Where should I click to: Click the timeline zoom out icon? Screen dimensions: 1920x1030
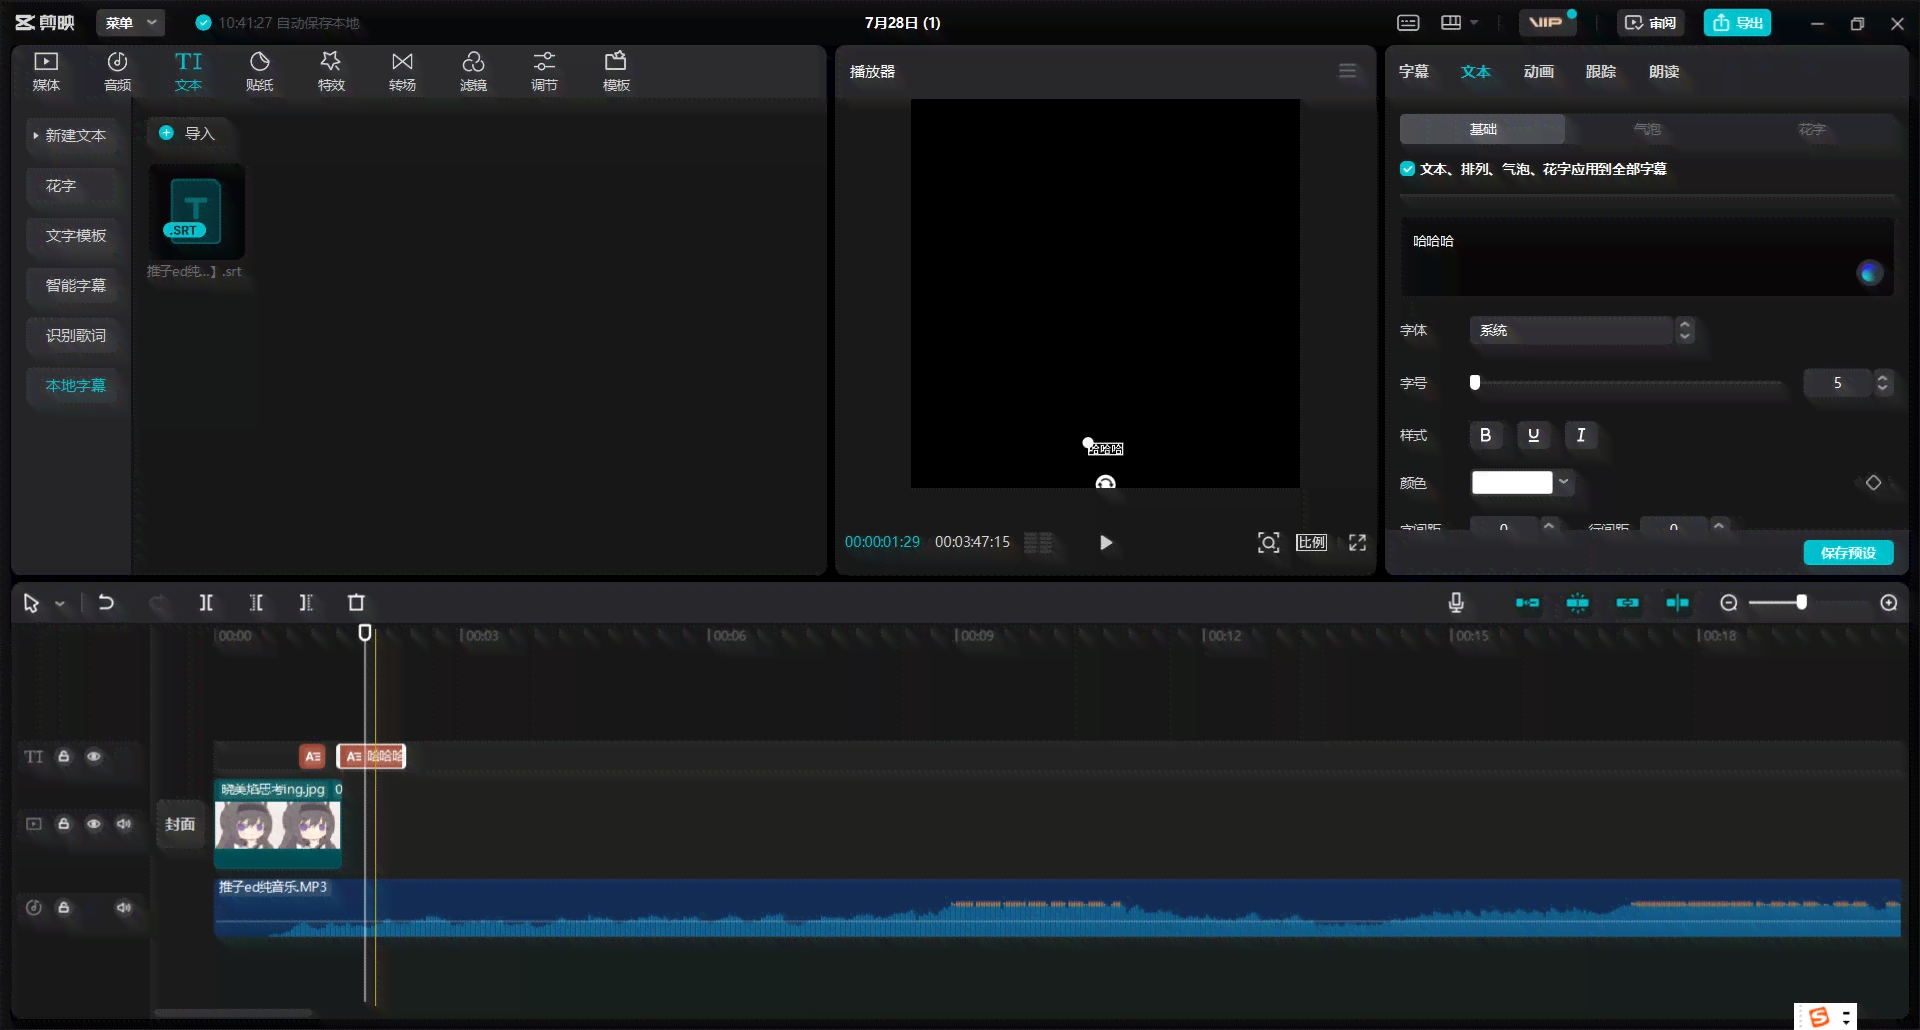(x=1729, y=602)
